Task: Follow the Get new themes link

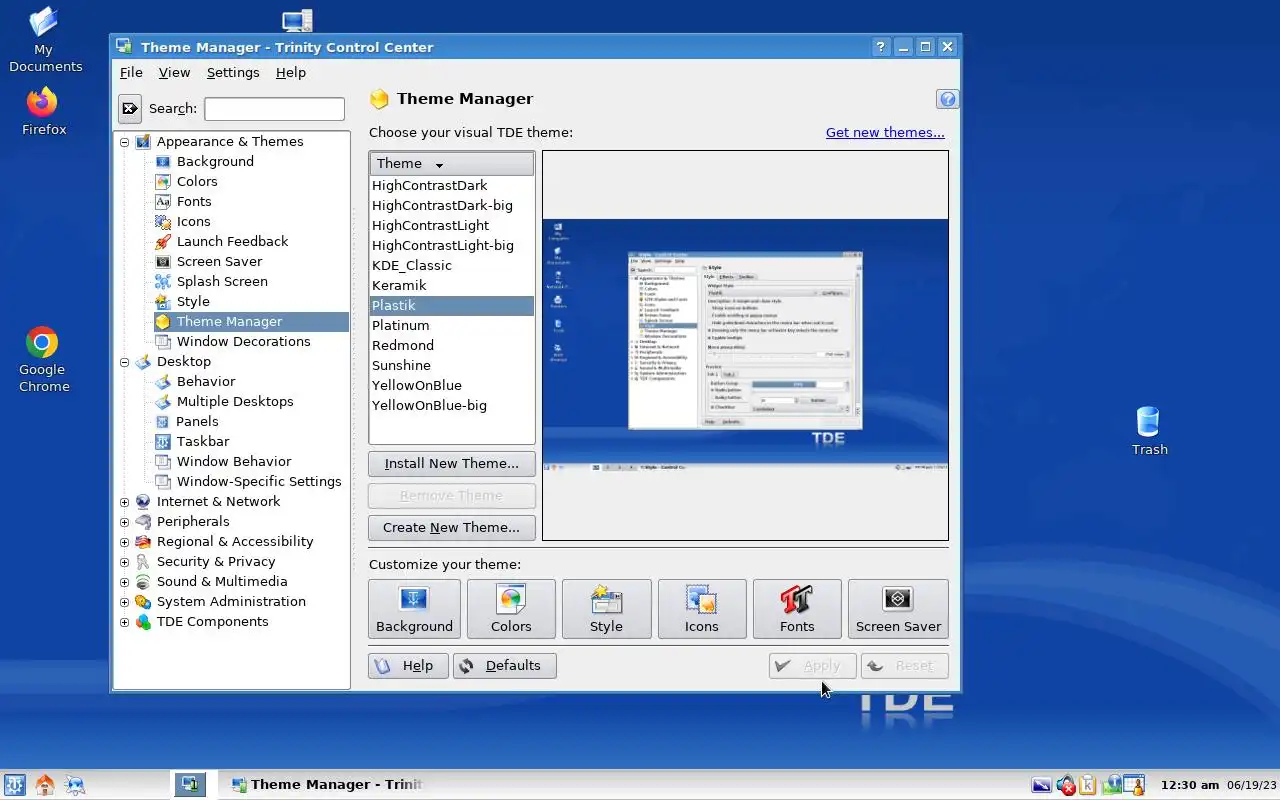Action: click(x=885, y=132)
